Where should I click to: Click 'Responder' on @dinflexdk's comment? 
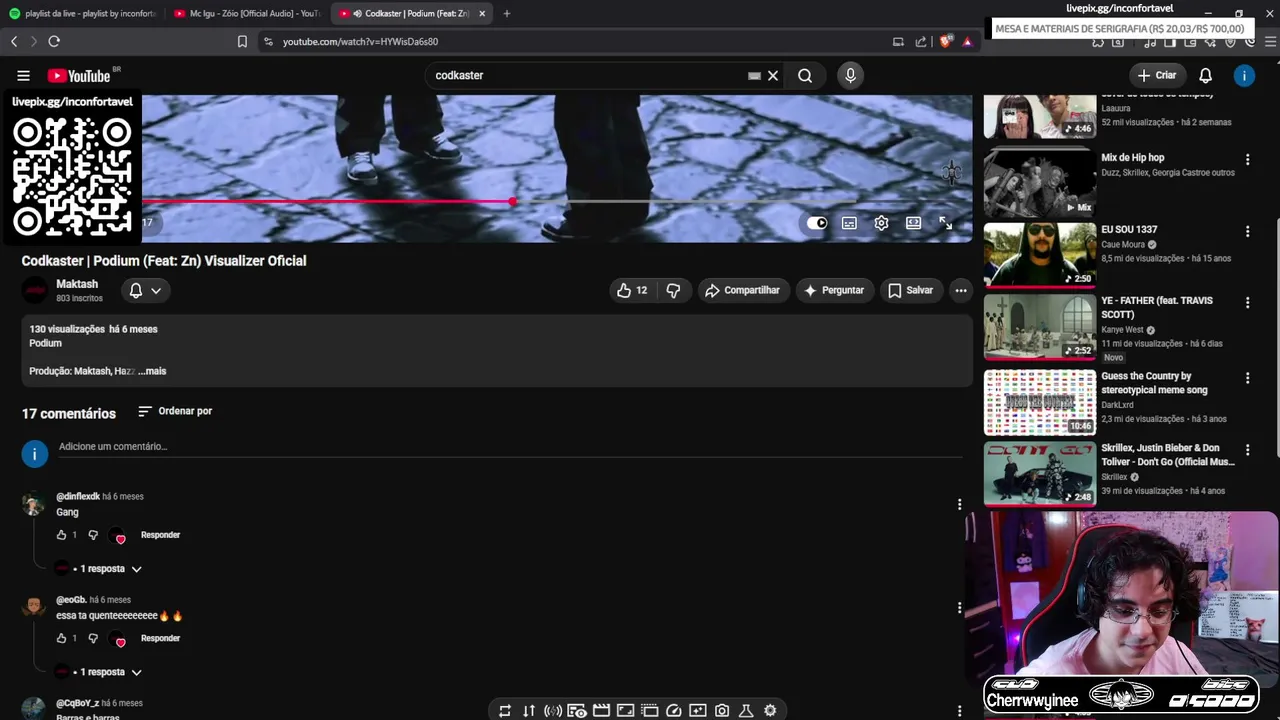coord(160,535)
